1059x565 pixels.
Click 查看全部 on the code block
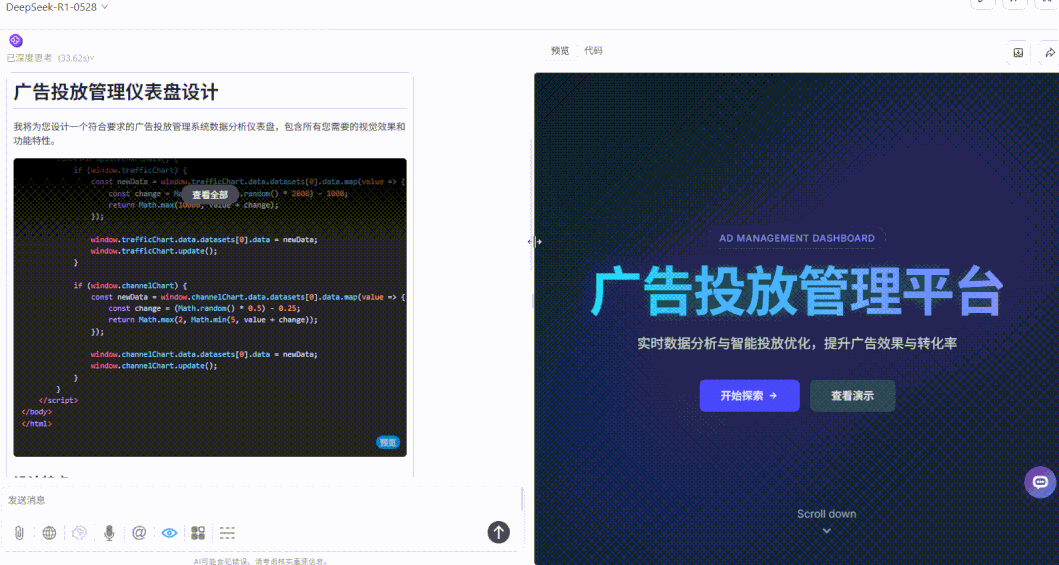point(209,194)
